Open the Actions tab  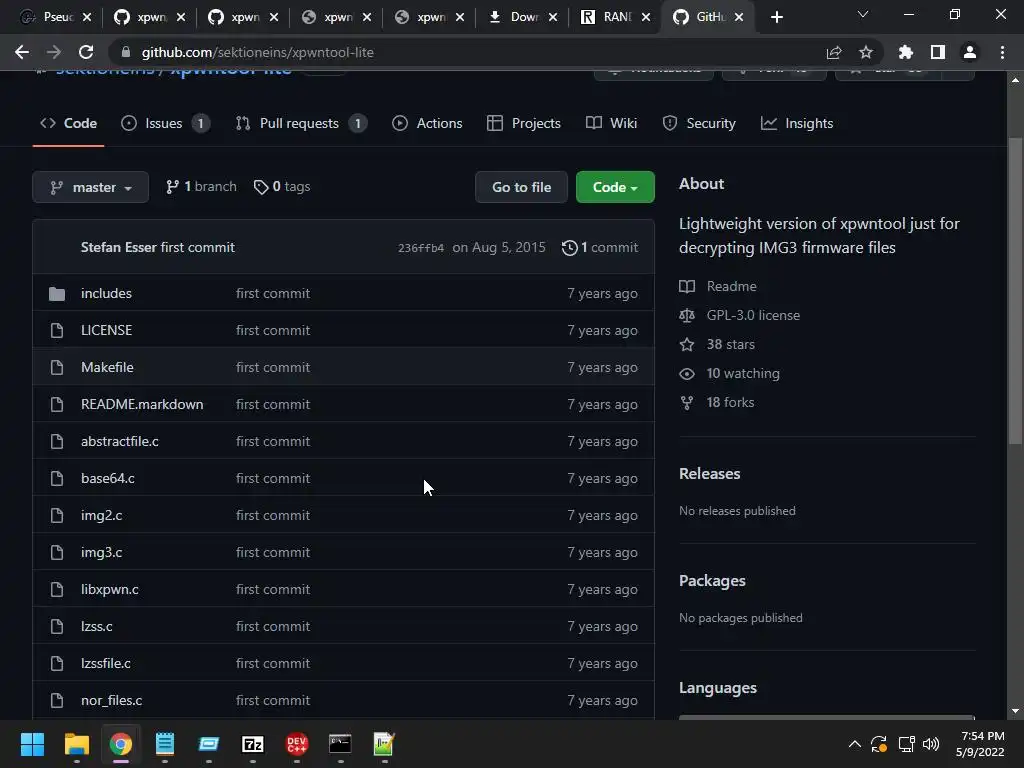[x=427, y=123]
